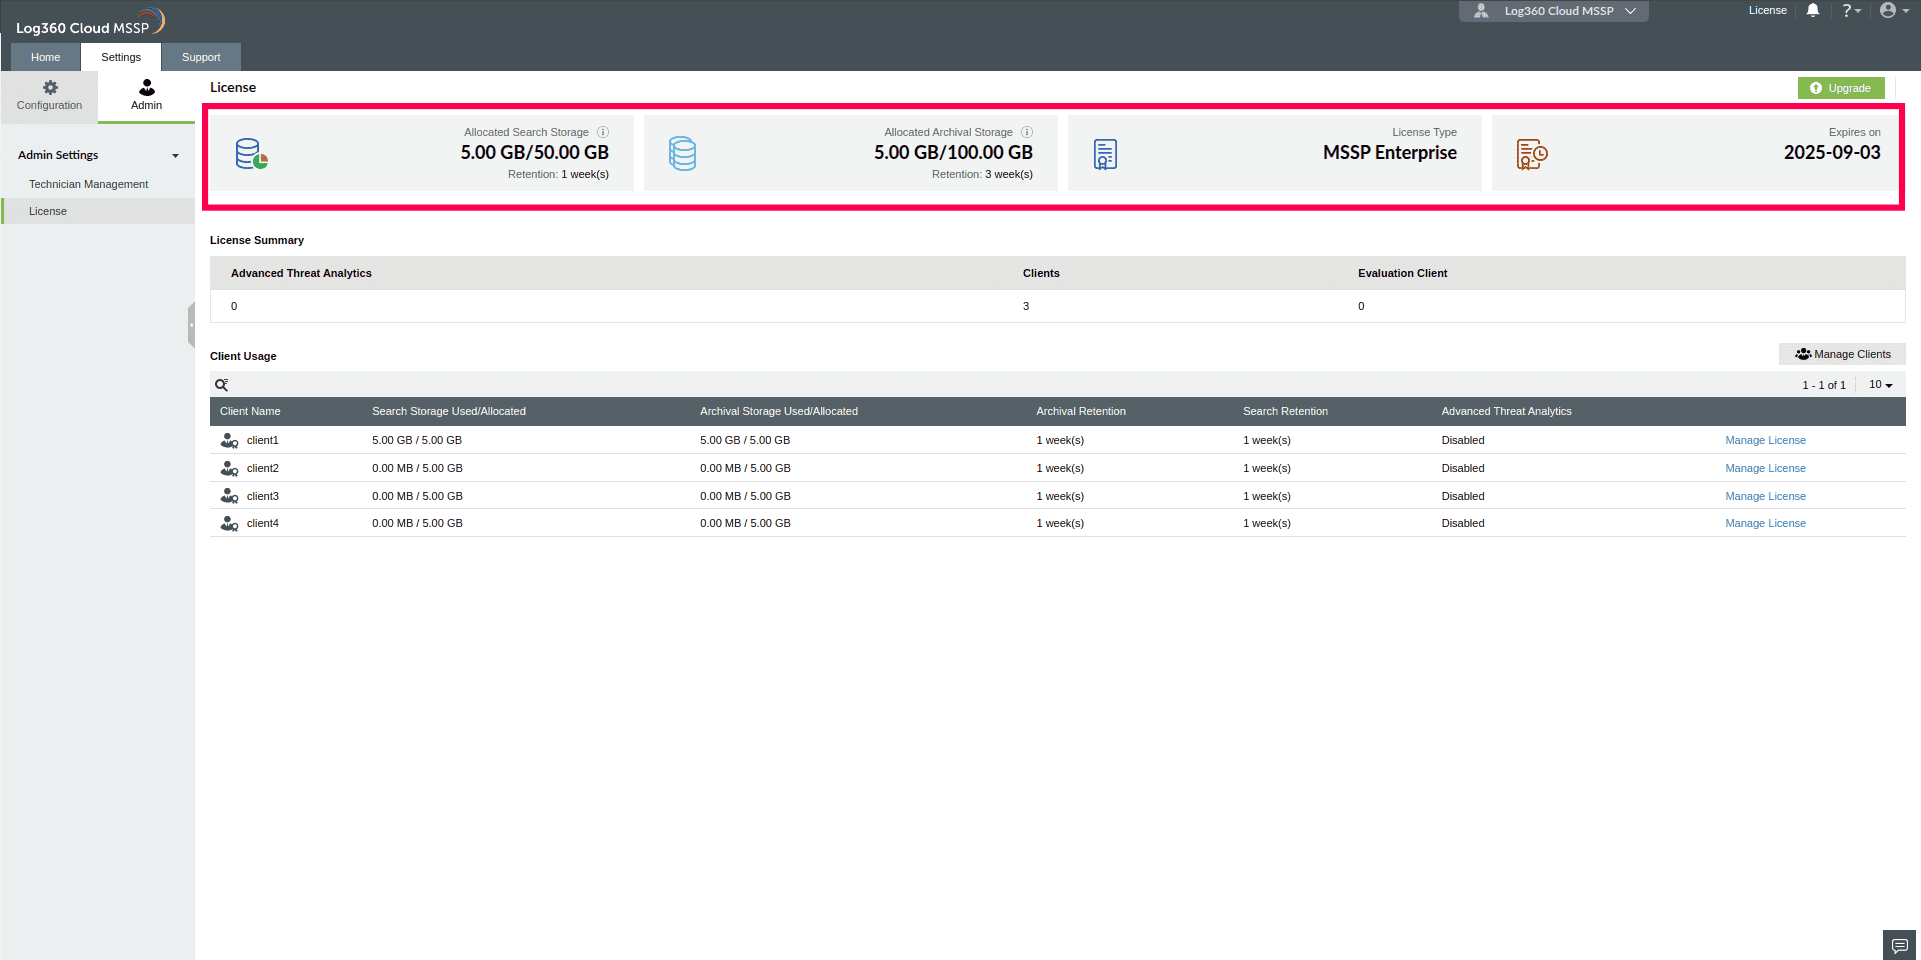Collapse the Admin Settings section

click(176, 156)
